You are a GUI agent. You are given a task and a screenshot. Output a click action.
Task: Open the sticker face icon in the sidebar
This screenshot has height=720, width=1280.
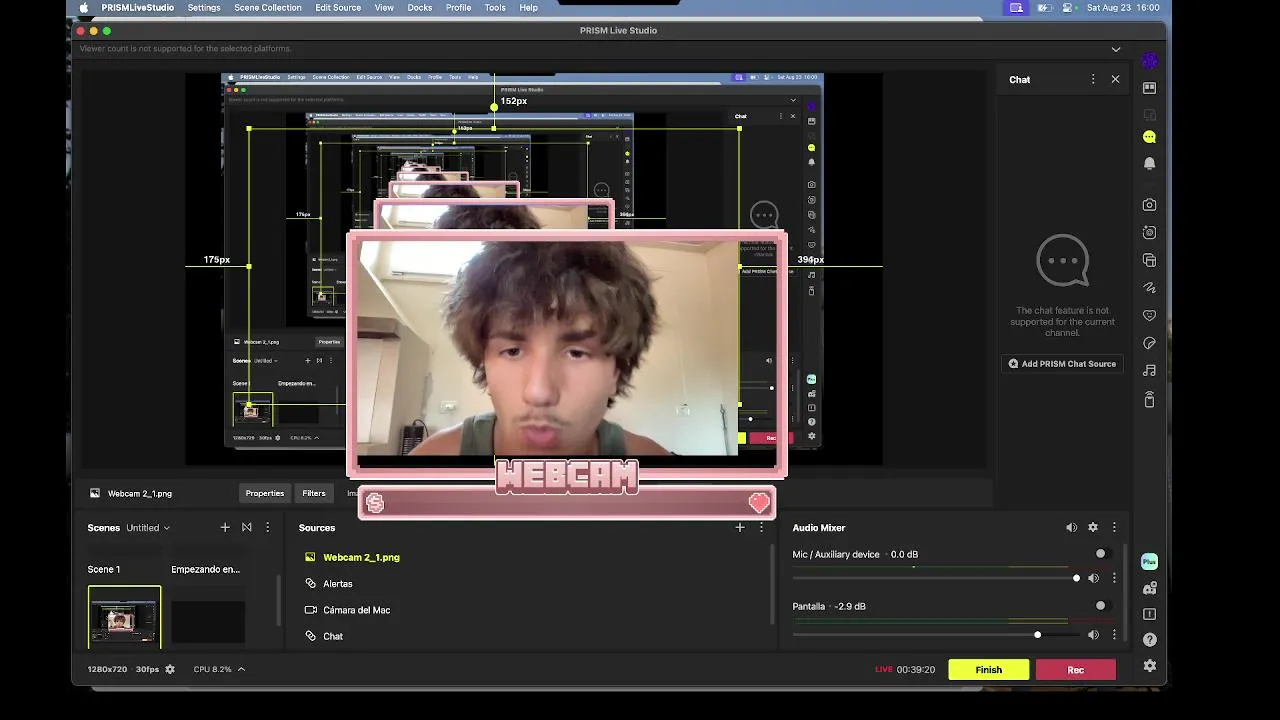1149,315
